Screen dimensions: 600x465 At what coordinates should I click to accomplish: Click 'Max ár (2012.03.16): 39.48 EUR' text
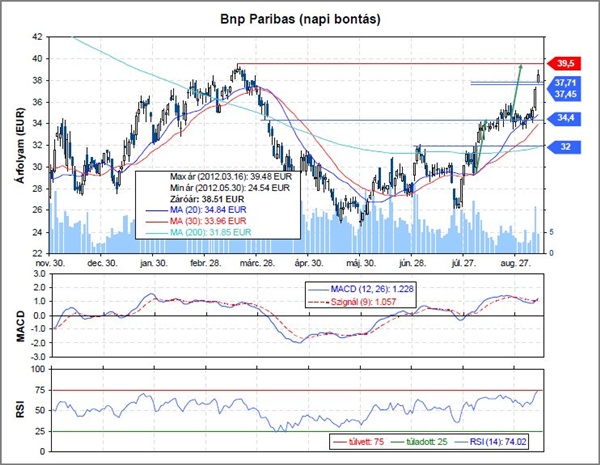tap(230, 177)
